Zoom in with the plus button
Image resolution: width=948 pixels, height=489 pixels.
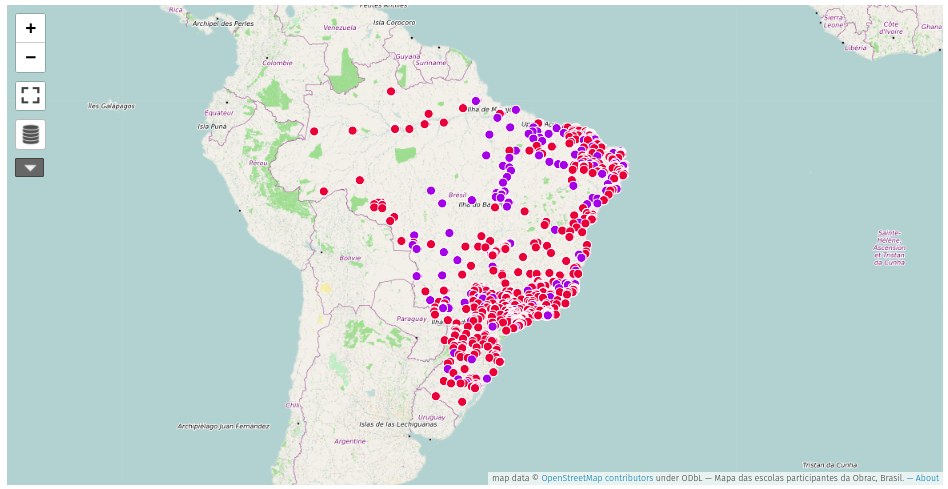point(30,28)
